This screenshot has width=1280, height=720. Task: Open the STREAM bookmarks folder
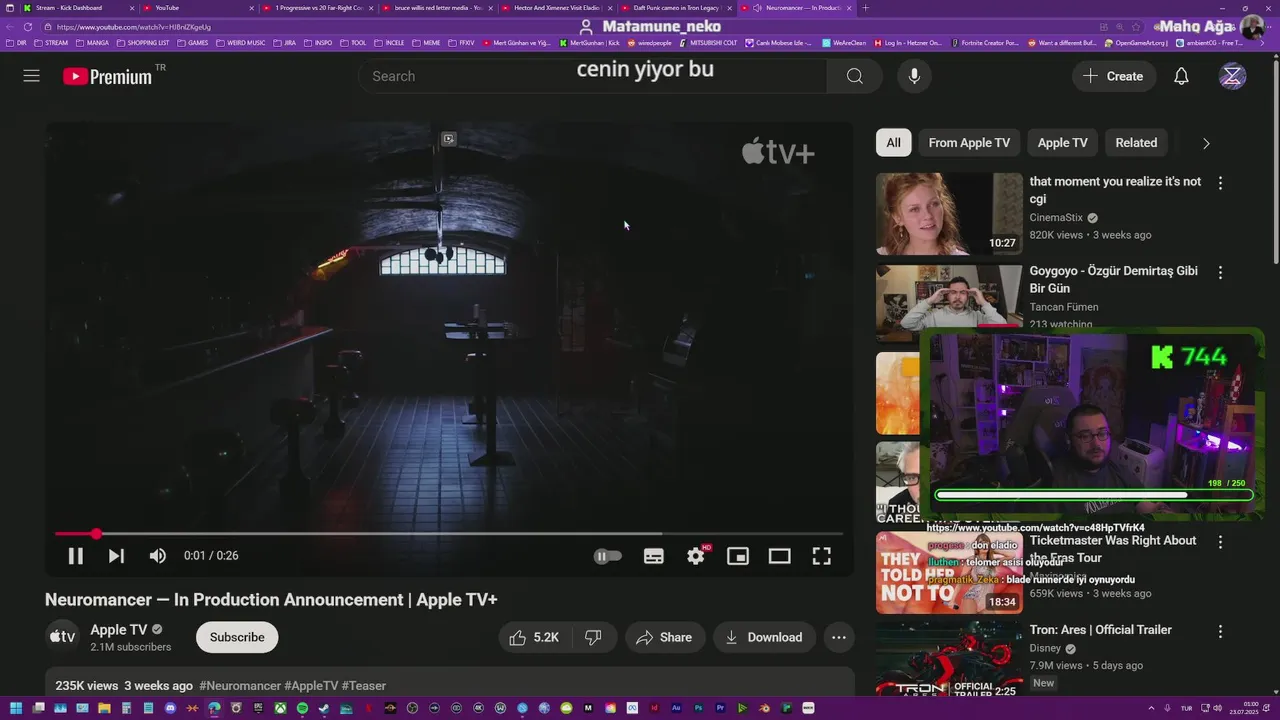(51, 43)
